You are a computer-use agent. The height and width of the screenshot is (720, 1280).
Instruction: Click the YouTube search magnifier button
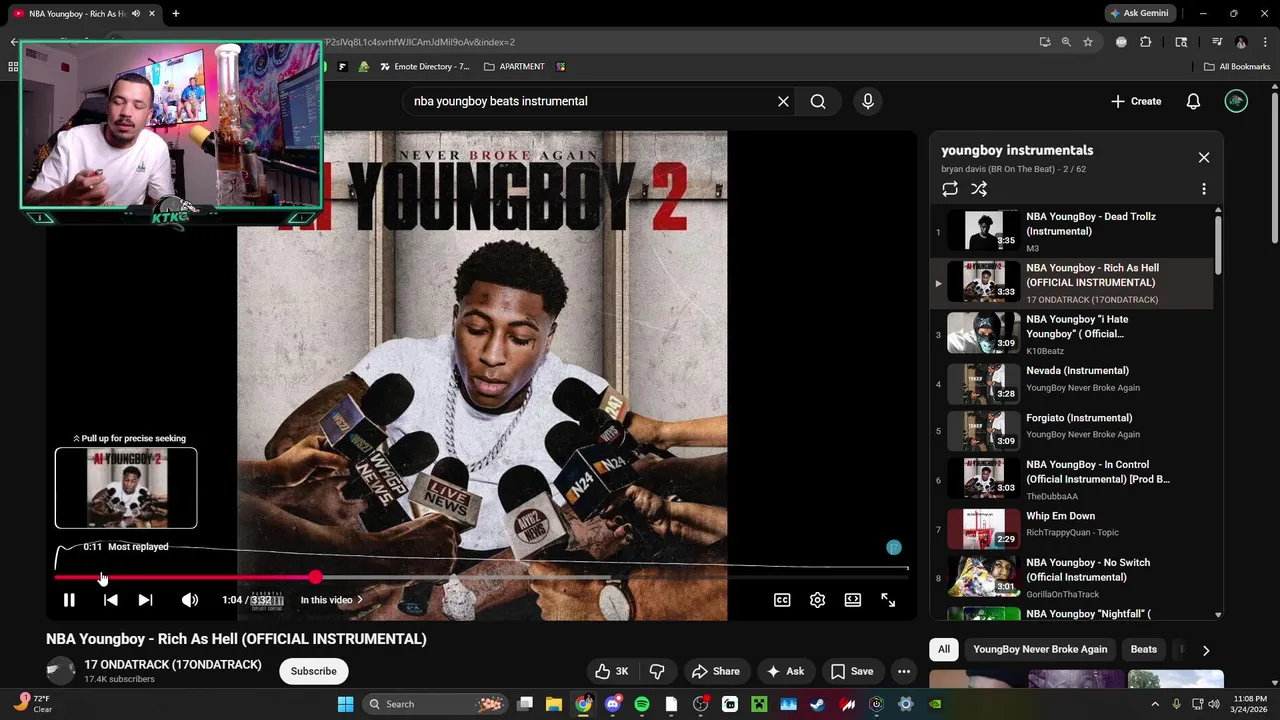pyautogui.click(x=818, y=101)
